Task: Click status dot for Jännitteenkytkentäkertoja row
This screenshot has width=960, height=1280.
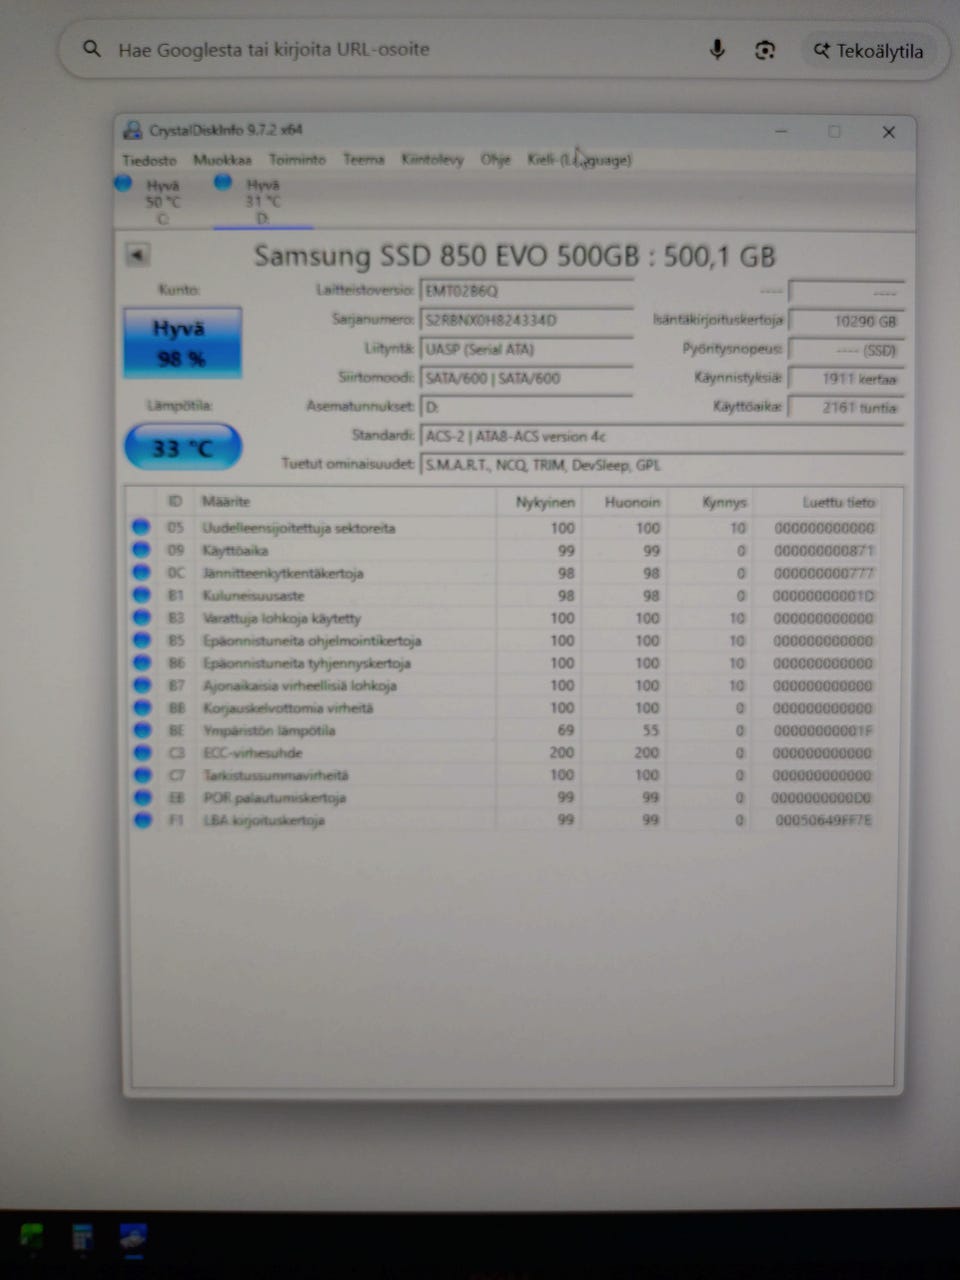Action: tap(141, 572)
